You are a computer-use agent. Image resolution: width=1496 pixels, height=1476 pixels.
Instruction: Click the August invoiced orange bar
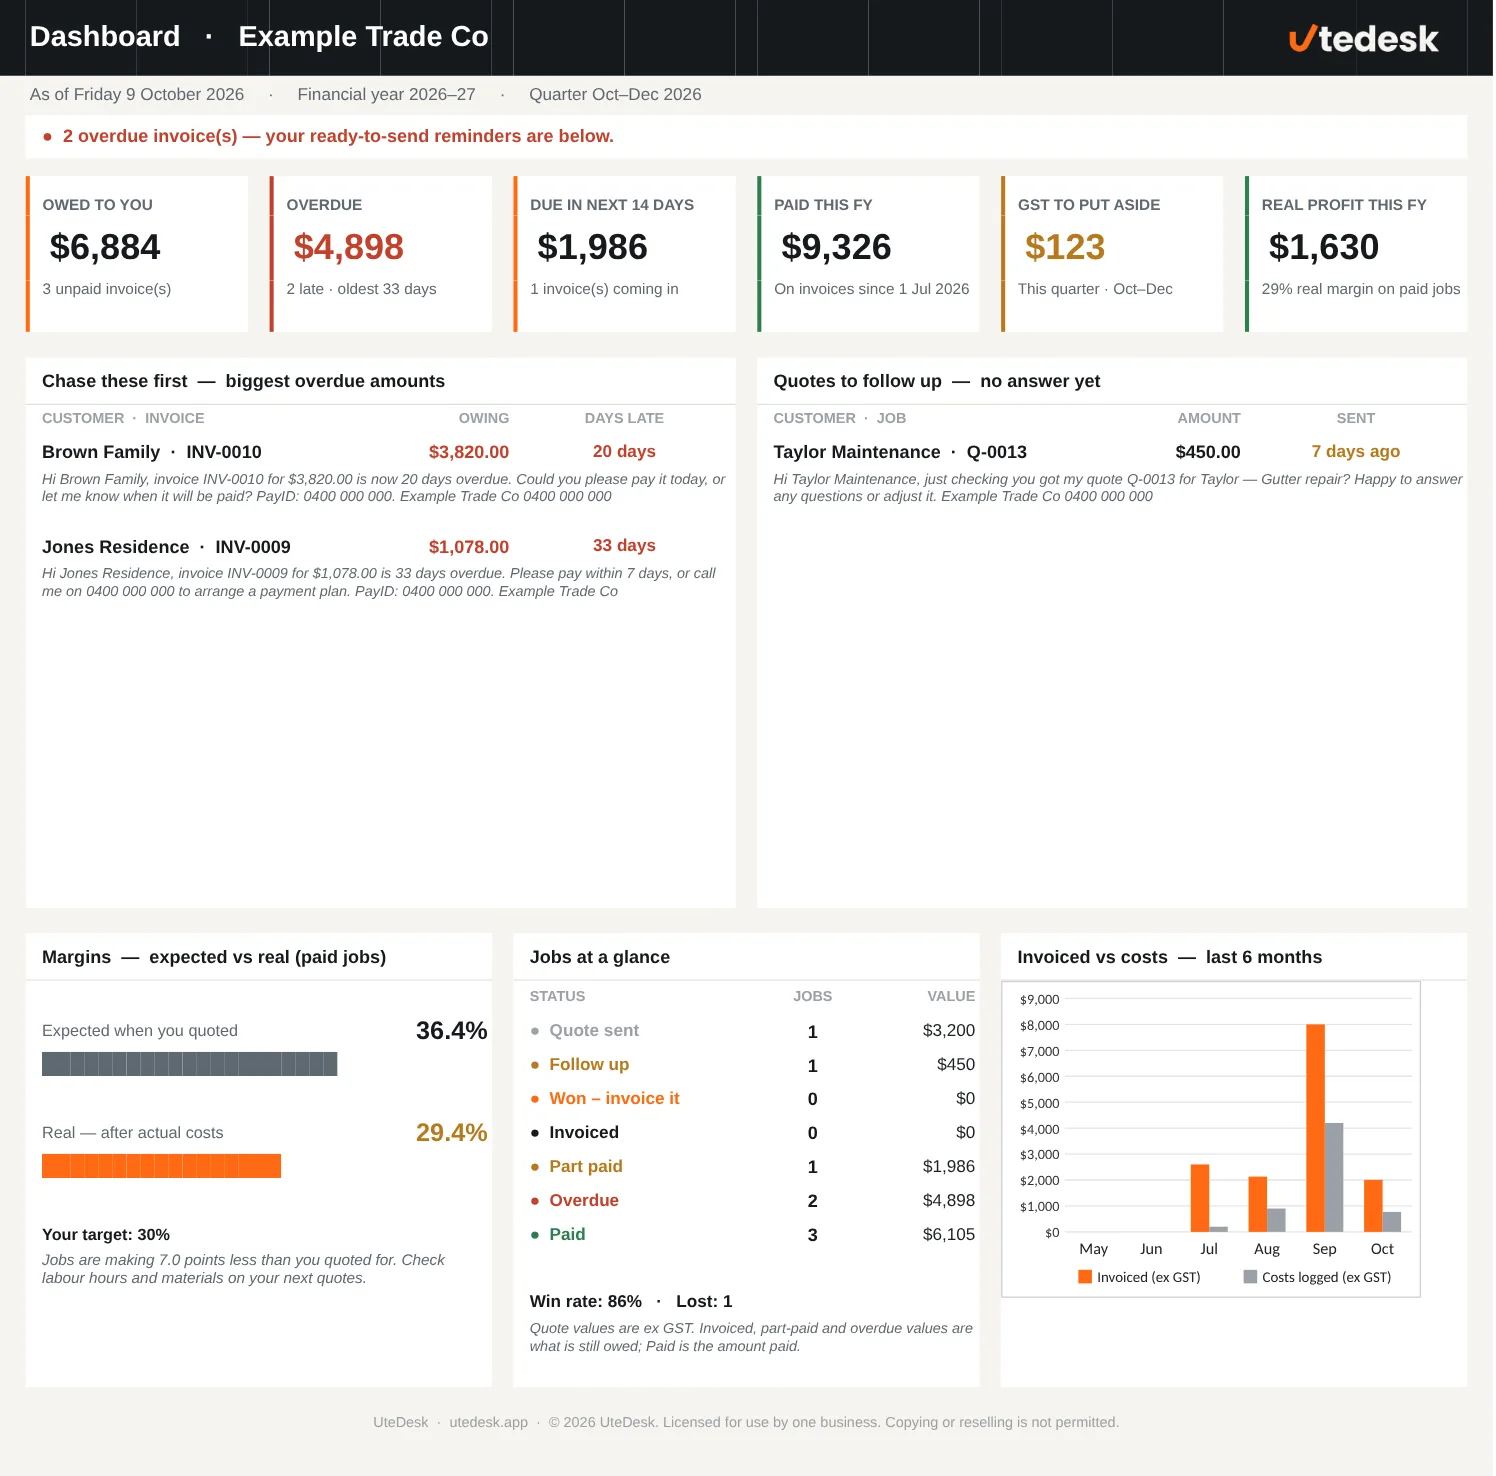(x=1258, y=1204)
